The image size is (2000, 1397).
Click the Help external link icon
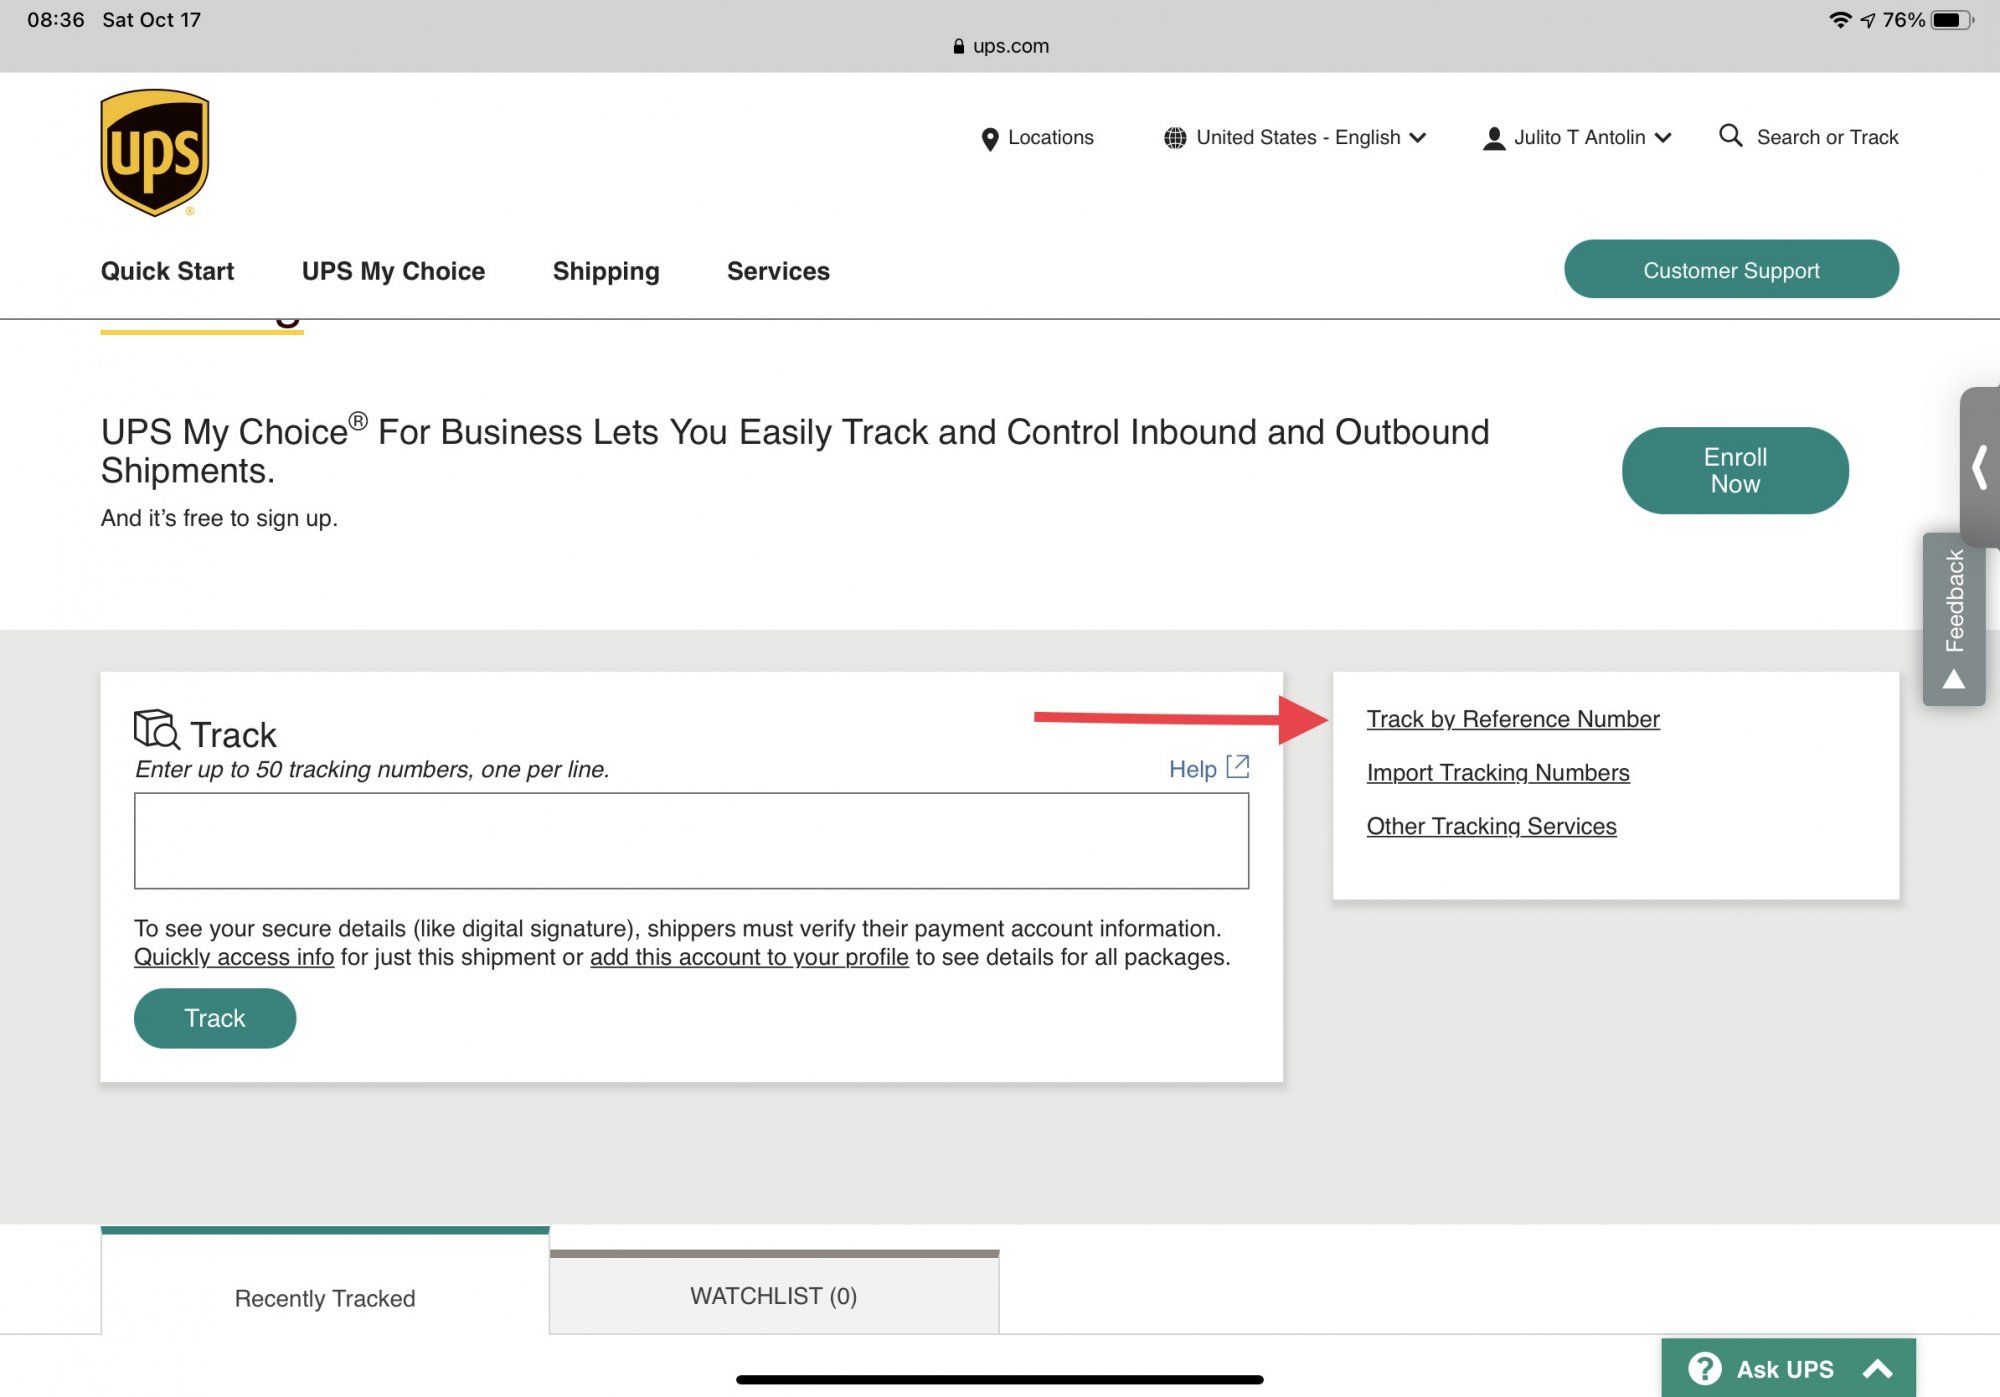pyautogui.click(x=1237, y=767)
